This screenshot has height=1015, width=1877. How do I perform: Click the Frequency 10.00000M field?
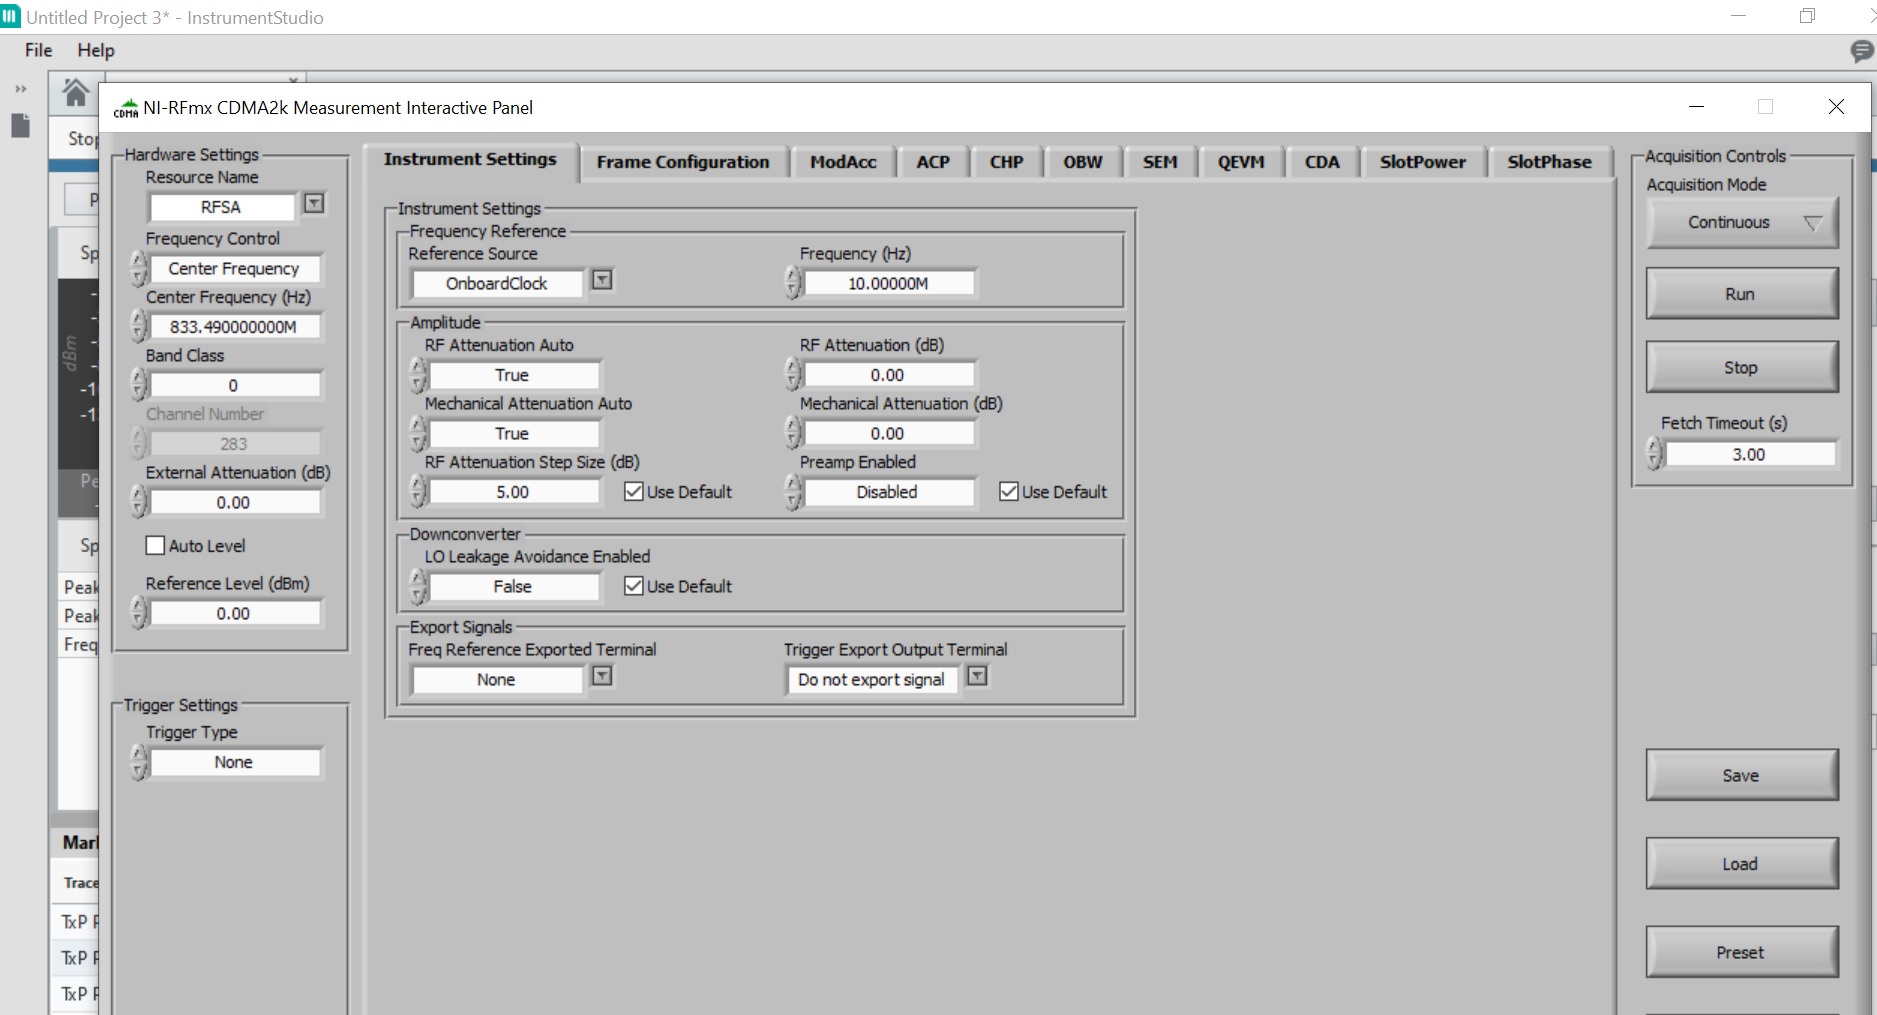889,284
